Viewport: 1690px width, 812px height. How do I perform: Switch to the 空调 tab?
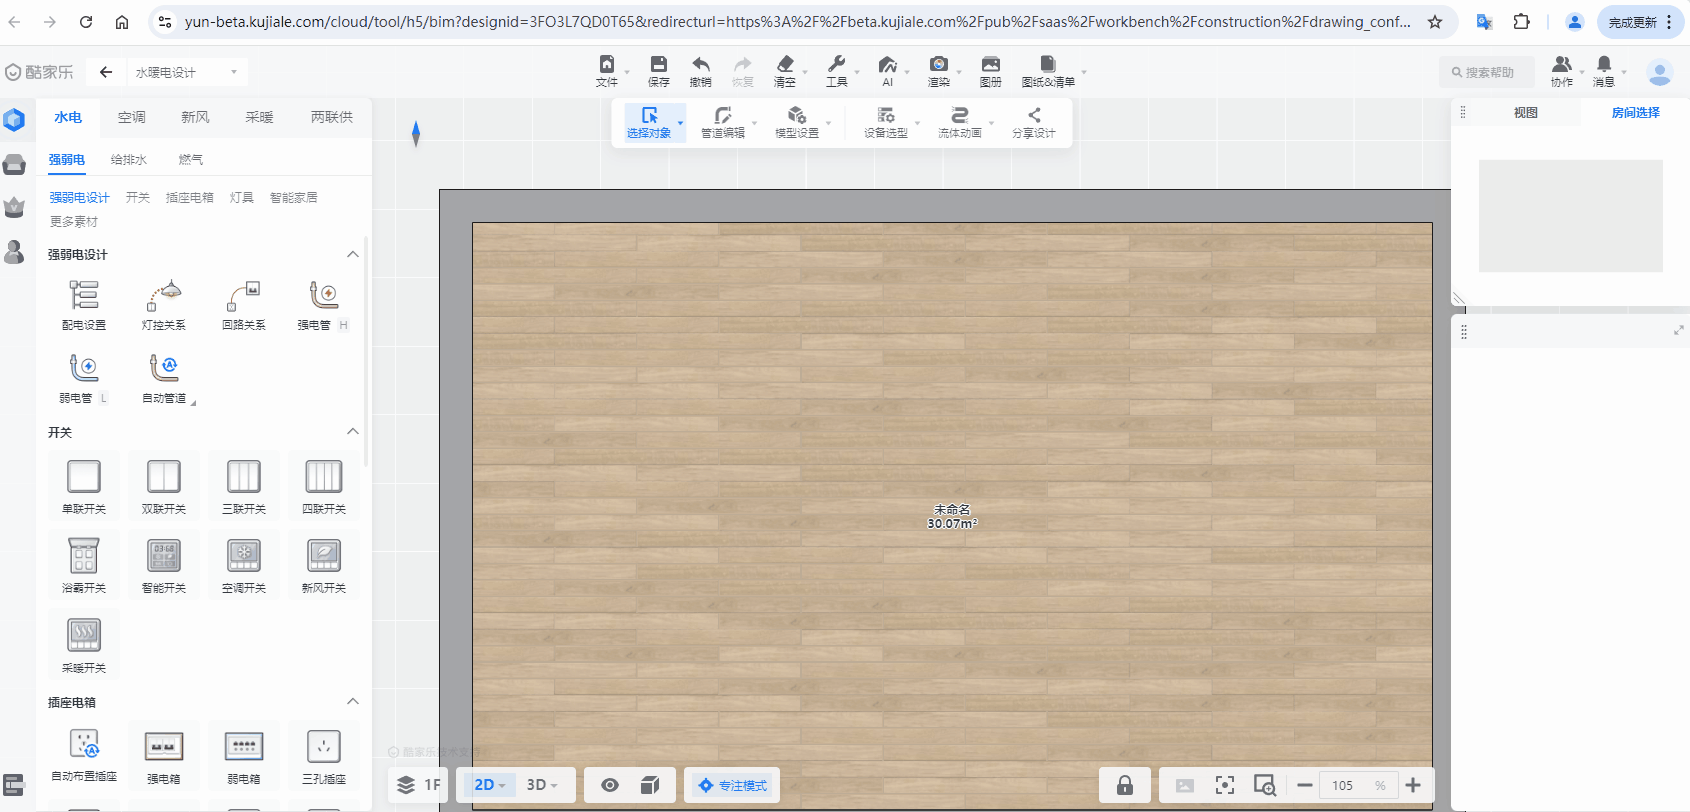tap(131, 117)
